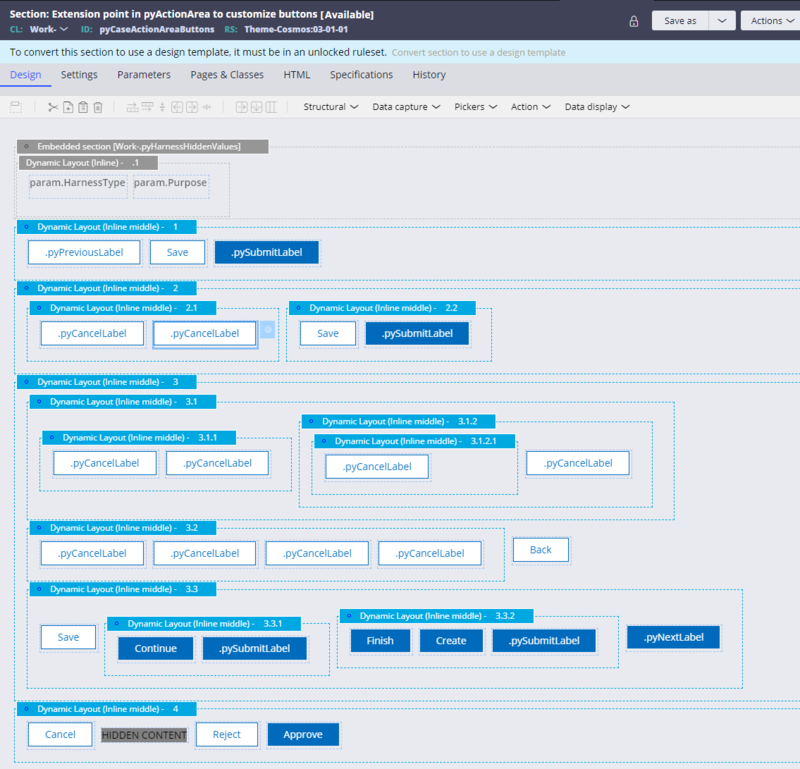This screenshot has height=769, width=800.
Task: Select the HIDDEN CONTENT element in layout 4
Action: coord(144,735)
